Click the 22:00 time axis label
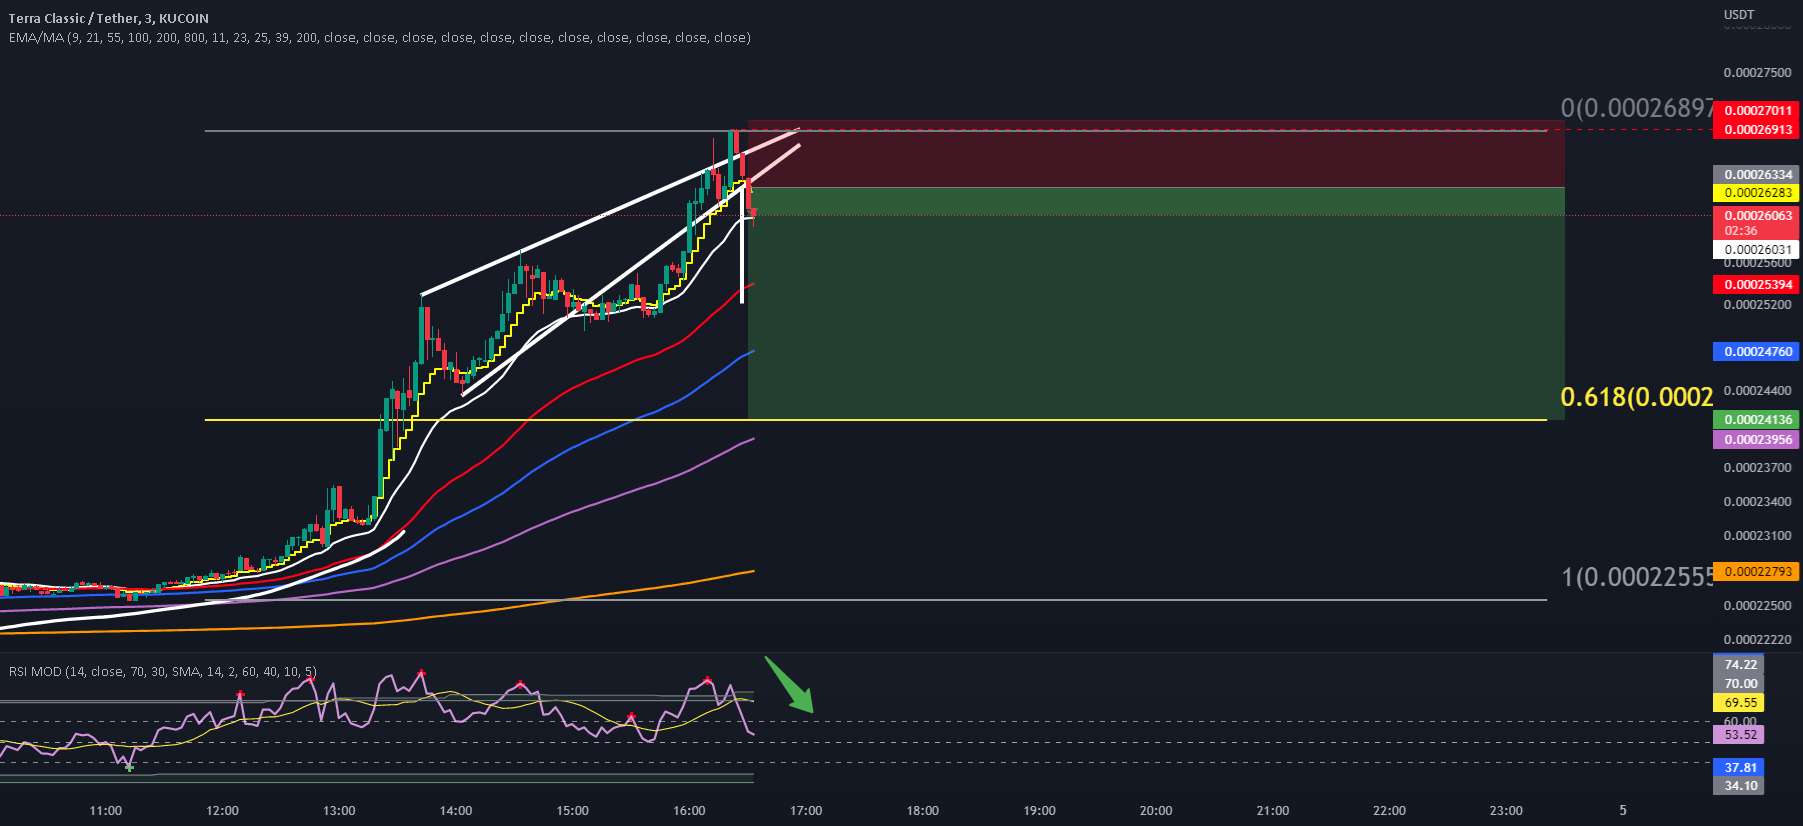 (x=1389, y=810)
